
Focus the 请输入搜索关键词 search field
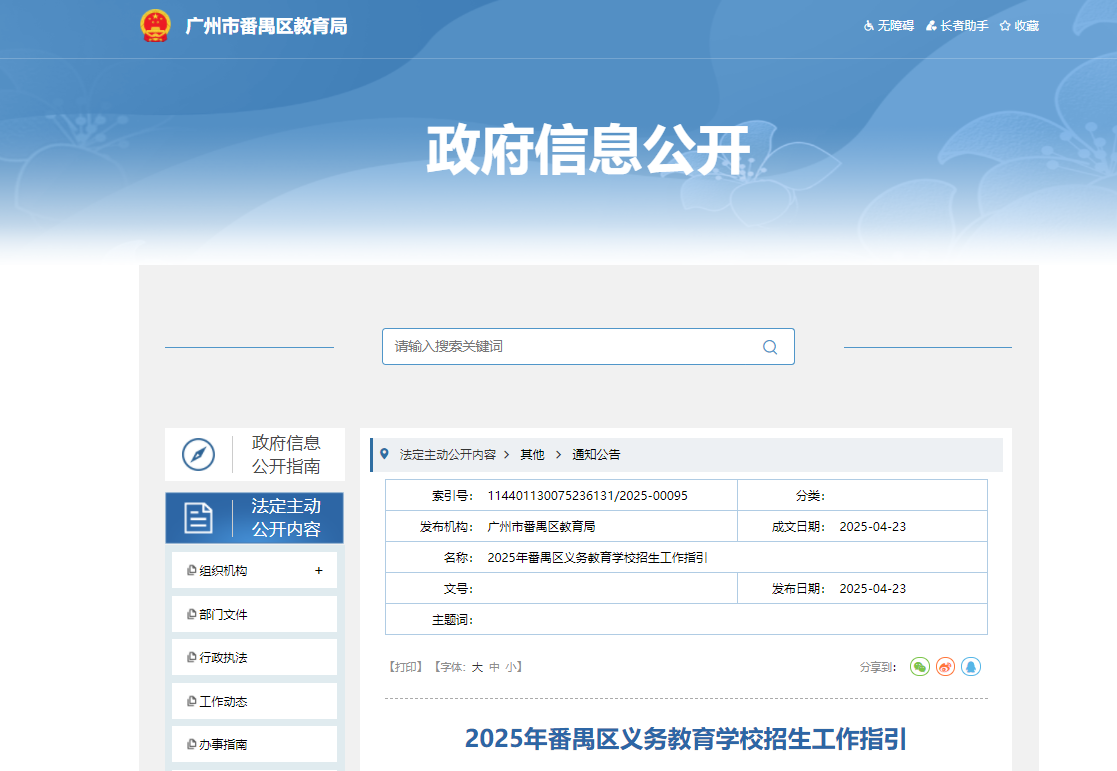570,347
